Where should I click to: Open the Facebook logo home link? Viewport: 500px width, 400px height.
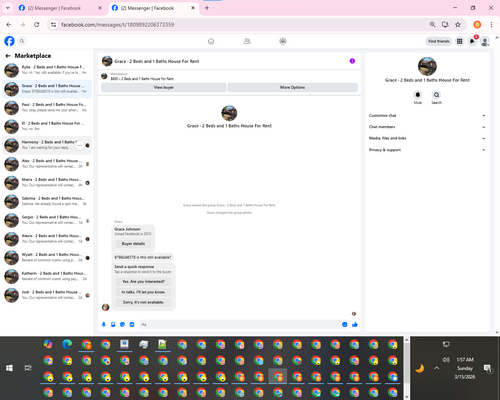tap(9, 41)
